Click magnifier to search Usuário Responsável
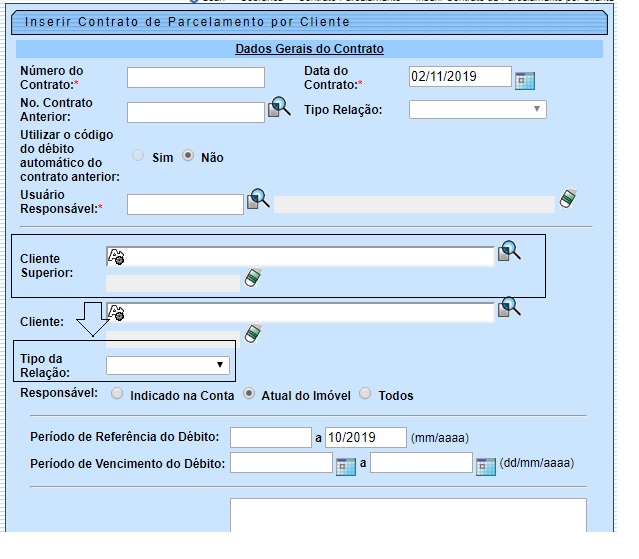The width and height of the screenshot is (639, 559). click(259, 199)
